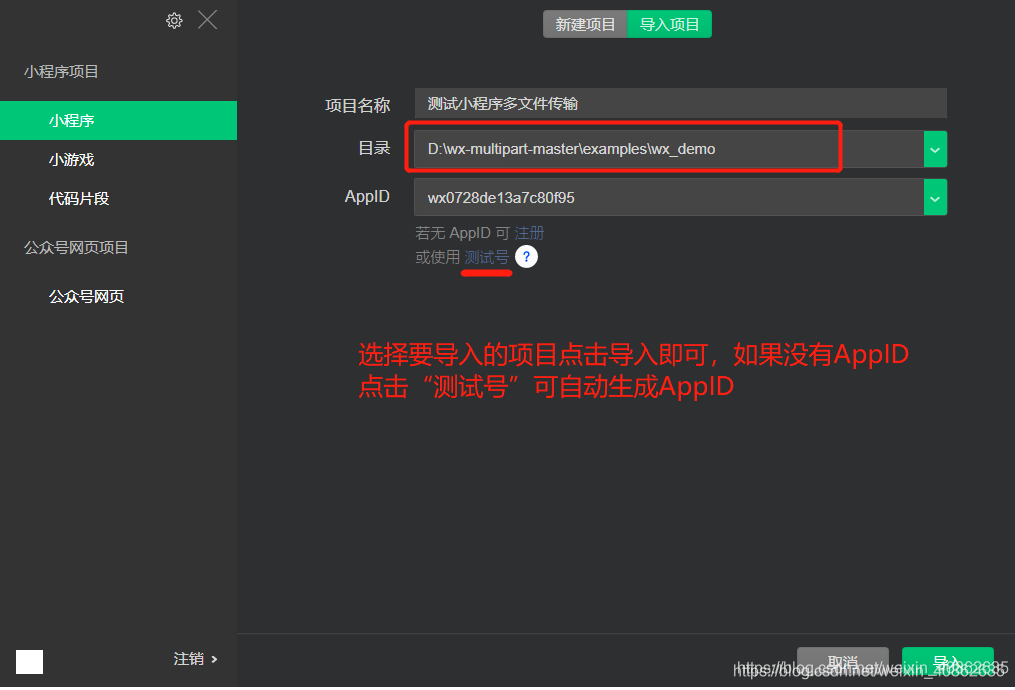1015x690 pixels.
Task: Expand the 目录 directory dropdown
Action: point(934,148)
